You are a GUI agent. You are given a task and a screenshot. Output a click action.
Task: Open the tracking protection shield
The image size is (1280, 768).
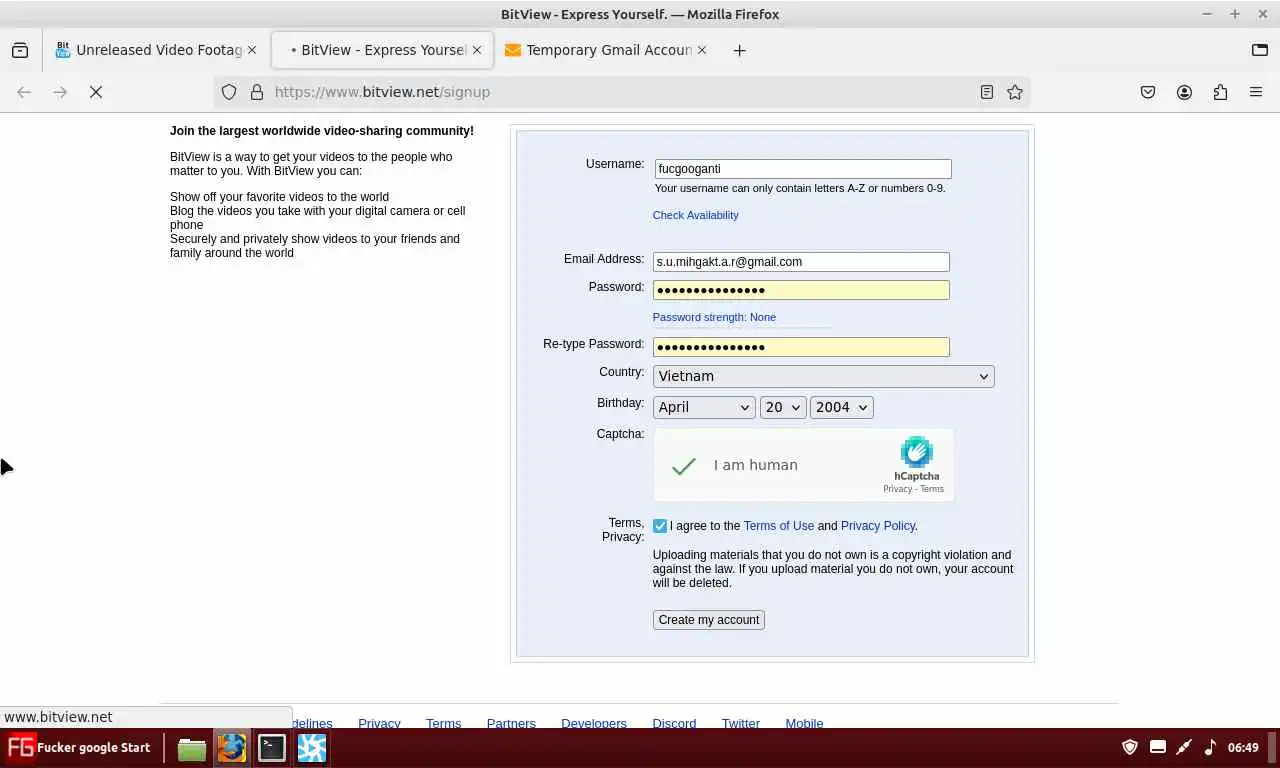229,92
